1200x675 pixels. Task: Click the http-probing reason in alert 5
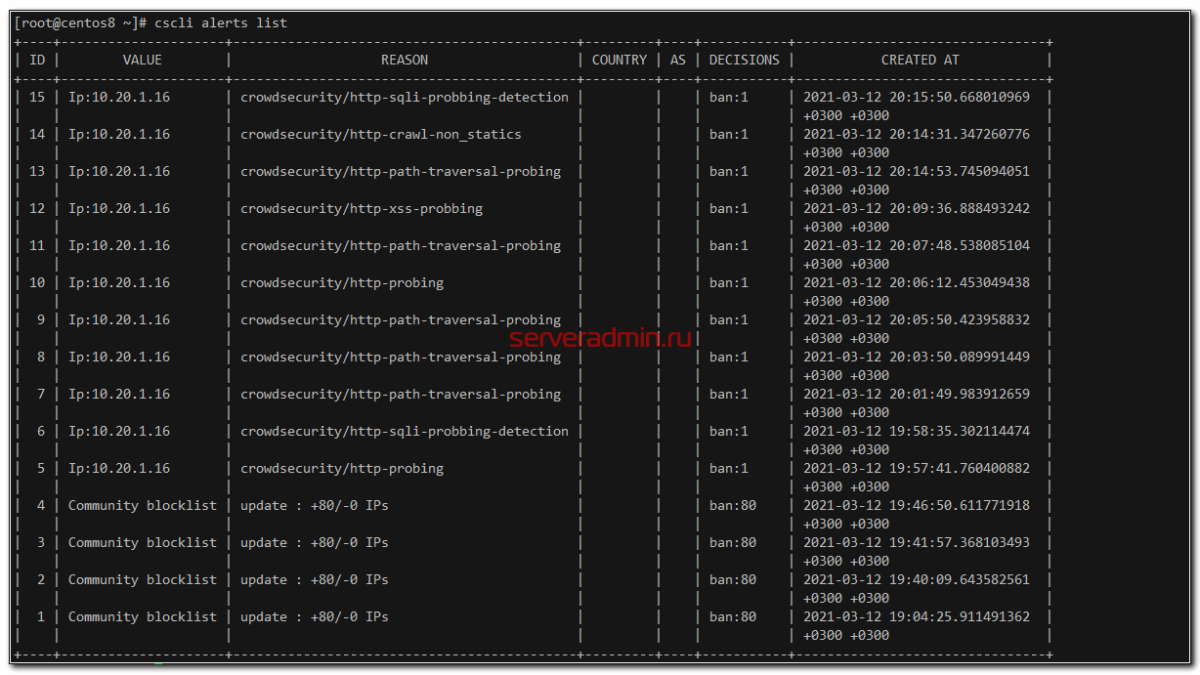click(x=342, y=469)
